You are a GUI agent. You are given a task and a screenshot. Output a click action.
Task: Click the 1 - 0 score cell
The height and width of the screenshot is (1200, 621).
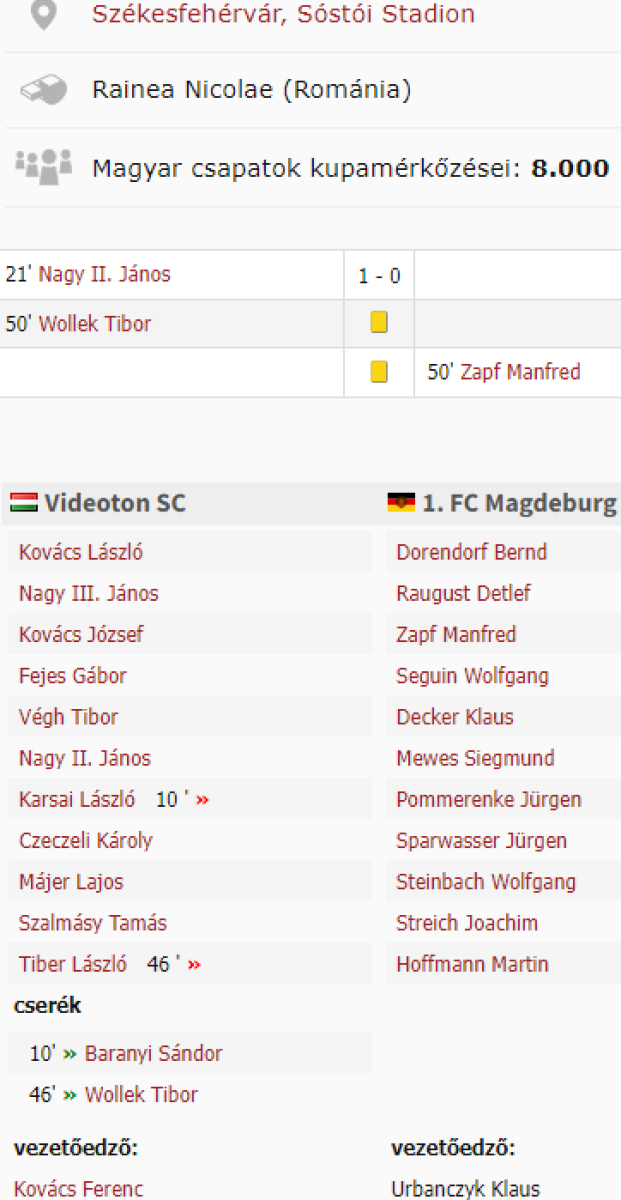[379, 275]
